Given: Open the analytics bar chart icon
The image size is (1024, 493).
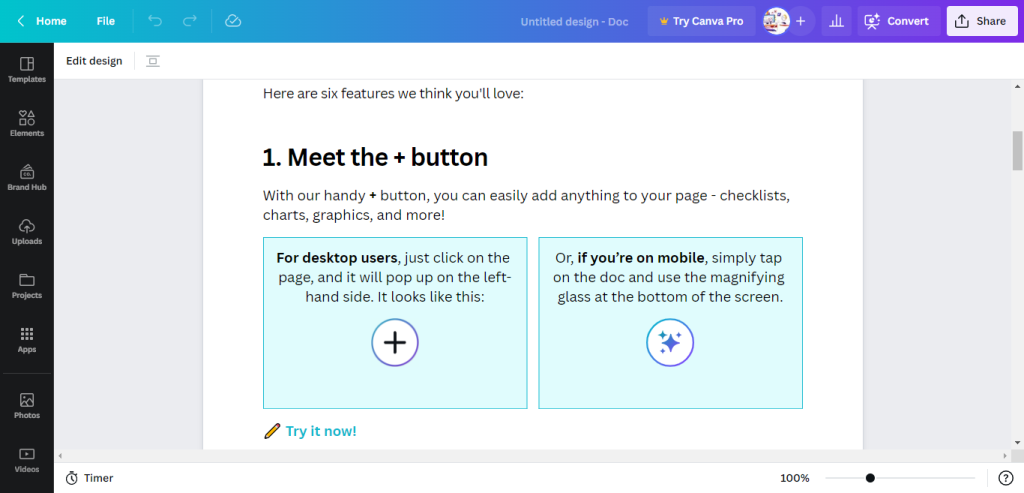Looking at the screenshot, I should [836, 21].
